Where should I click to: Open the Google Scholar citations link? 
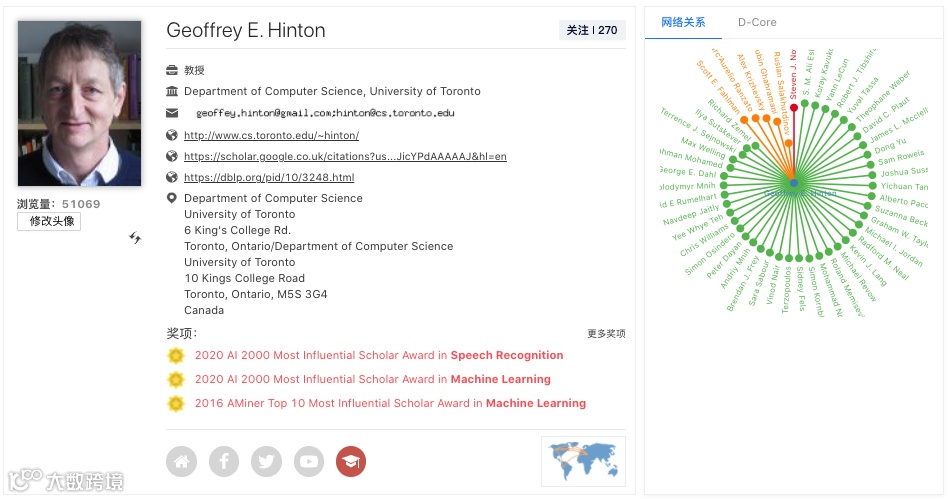click(x=345, y=156)
